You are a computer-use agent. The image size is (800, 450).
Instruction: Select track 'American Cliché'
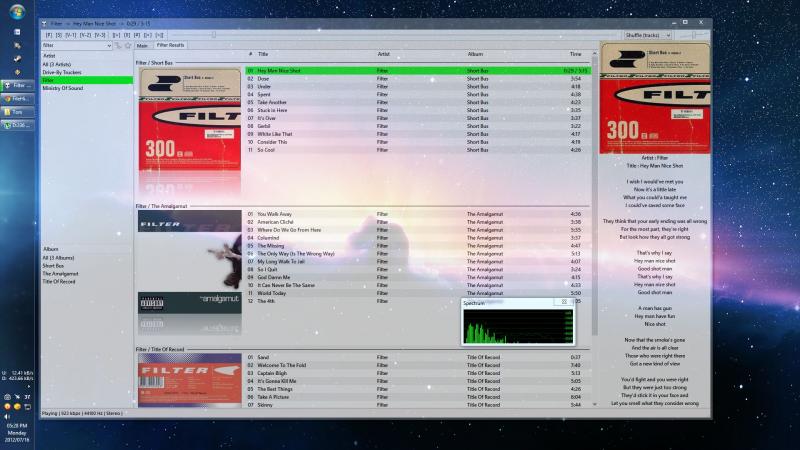[417, 222]
